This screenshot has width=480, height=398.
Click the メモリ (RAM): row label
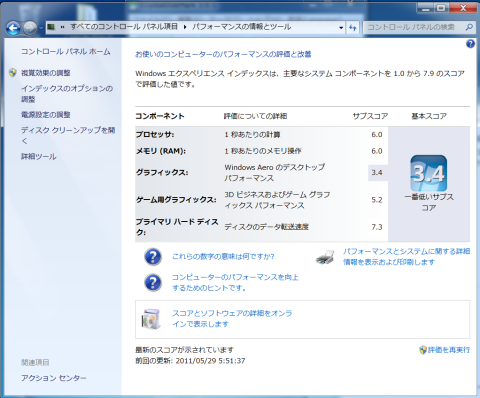161,151
